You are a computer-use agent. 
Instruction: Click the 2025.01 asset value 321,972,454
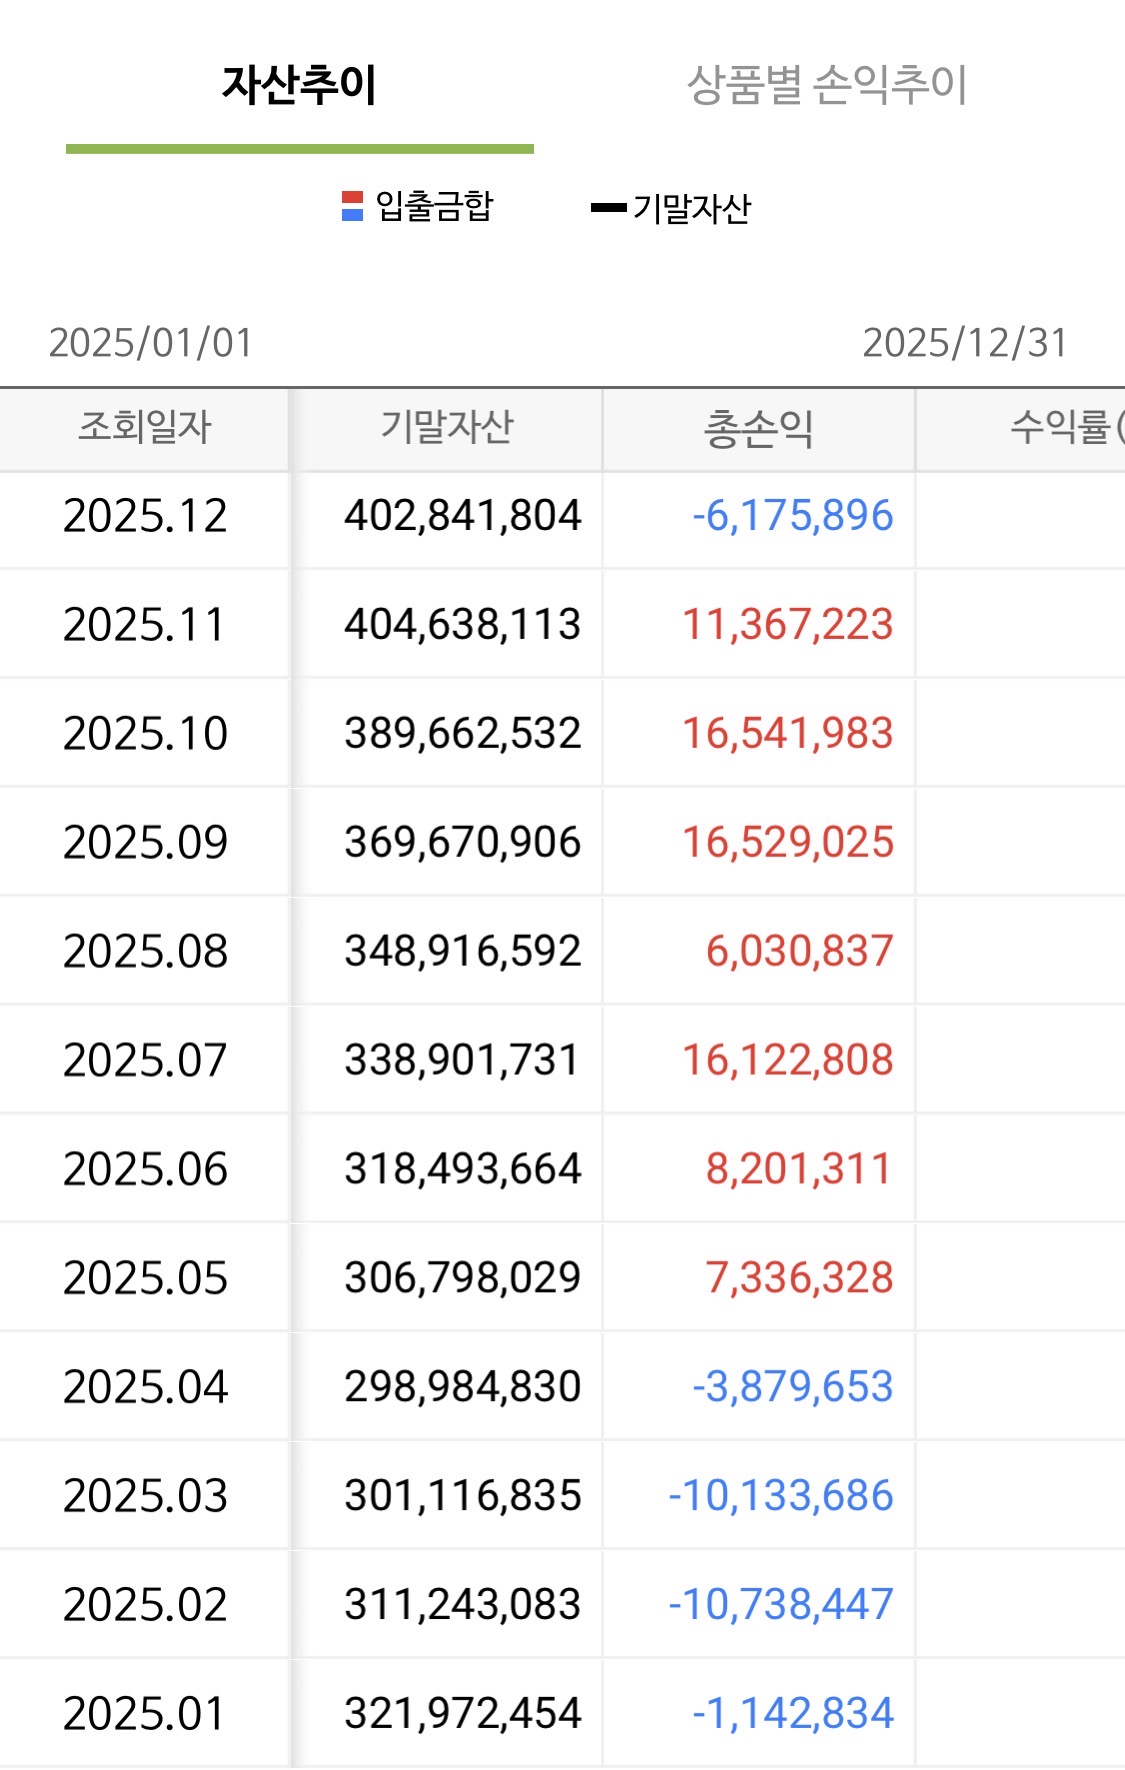[462, 1714]
